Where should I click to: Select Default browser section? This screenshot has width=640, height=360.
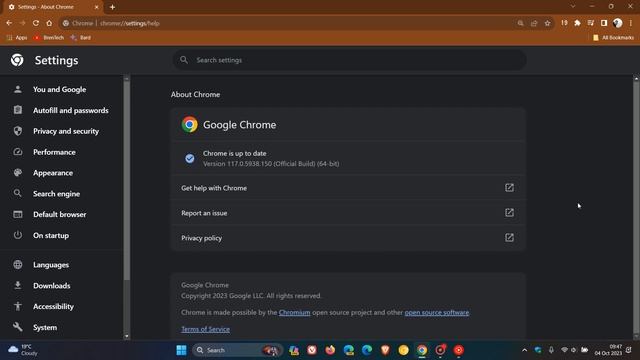tap(61, 214)
